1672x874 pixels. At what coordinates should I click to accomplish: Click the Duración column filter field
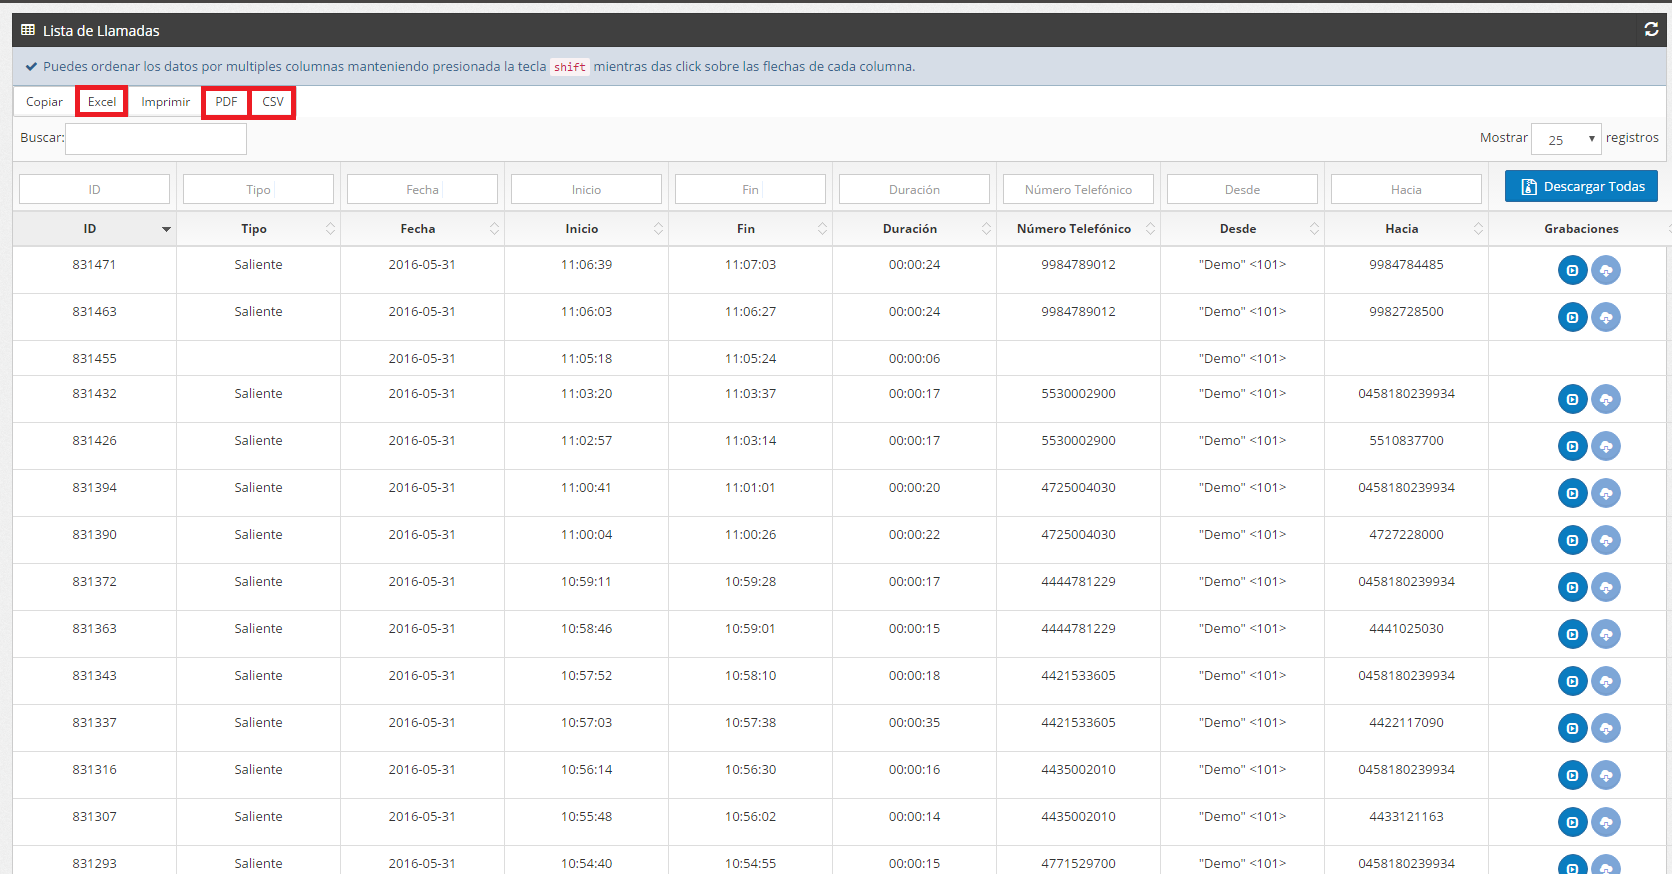click(x=915, y=189)
